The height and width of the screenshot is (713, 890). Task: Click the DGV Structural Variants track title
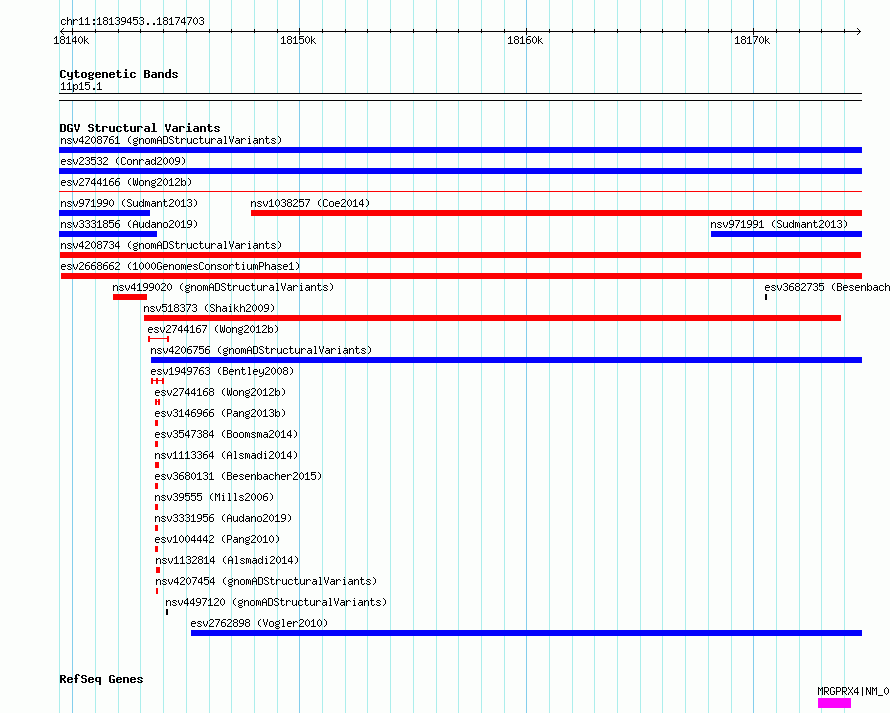(140, 128)
